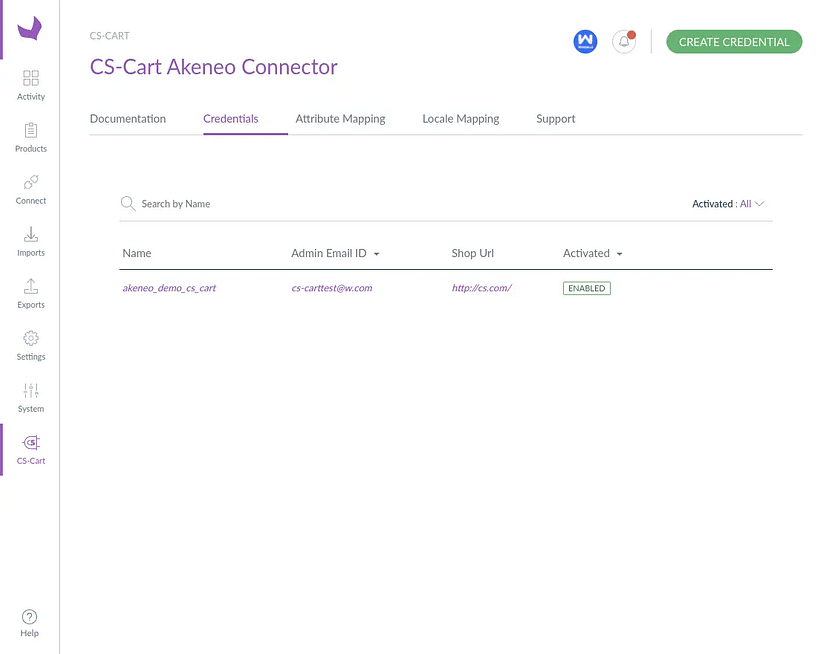Click the Search by Name field
This screenshot has width=832, height=654.
pos(180,203)
